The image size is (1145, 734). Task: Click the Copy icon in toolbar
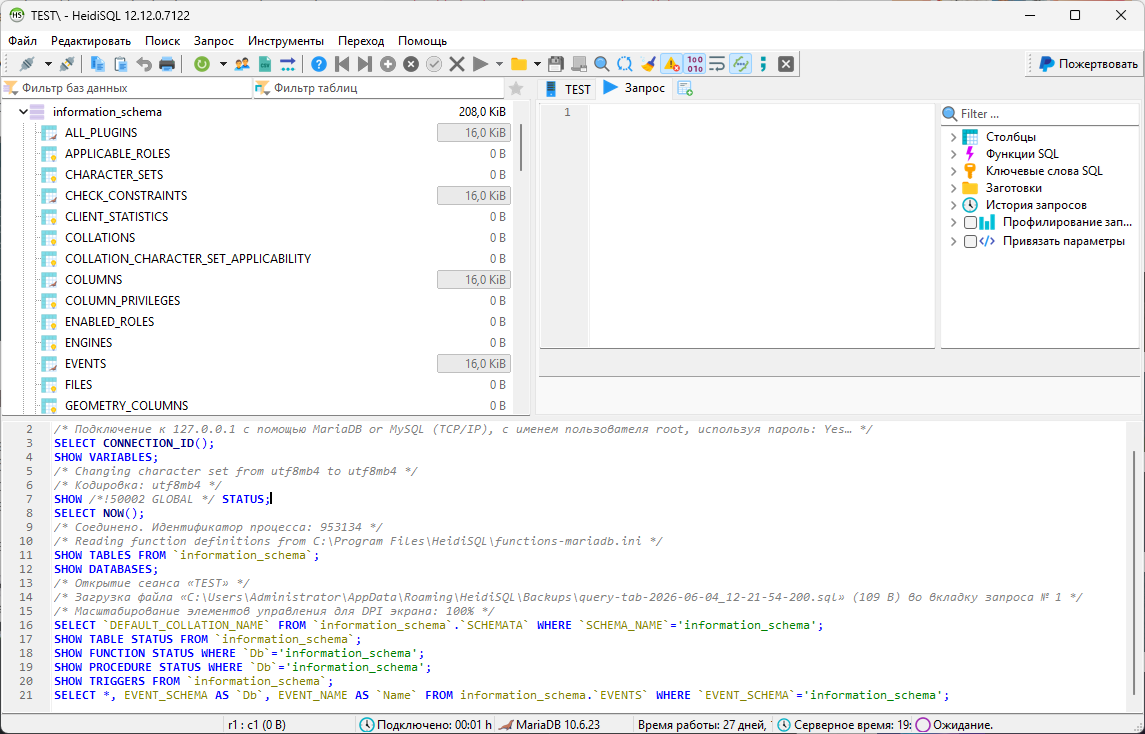(x=97, y=64)
